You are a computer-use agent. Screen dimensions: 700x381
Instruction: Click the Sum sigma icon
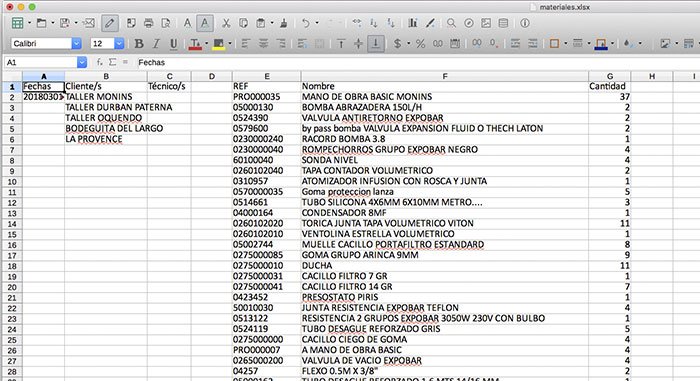pos(112,63)
